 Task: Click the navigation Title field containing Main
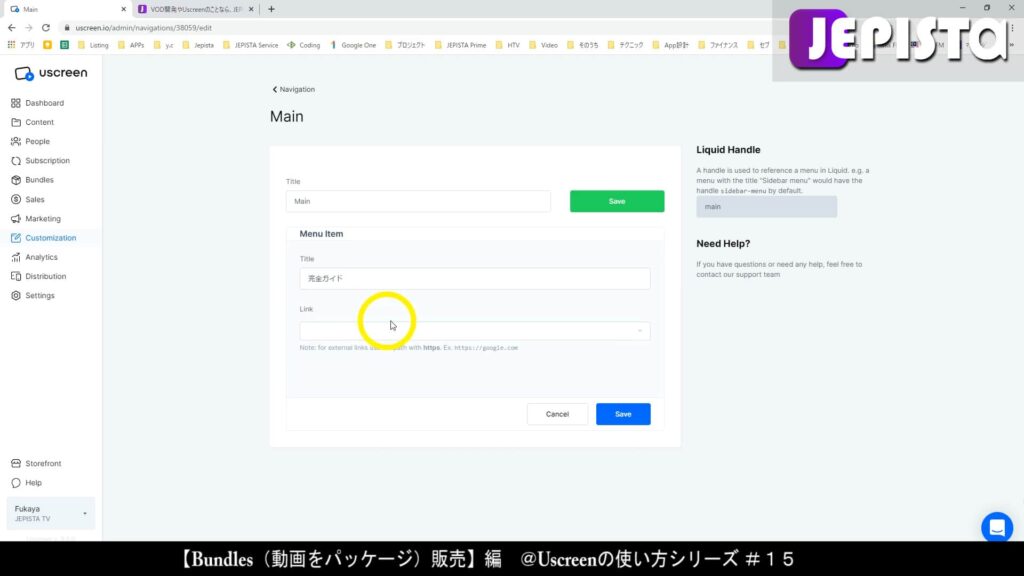click(x=418, y=201)
